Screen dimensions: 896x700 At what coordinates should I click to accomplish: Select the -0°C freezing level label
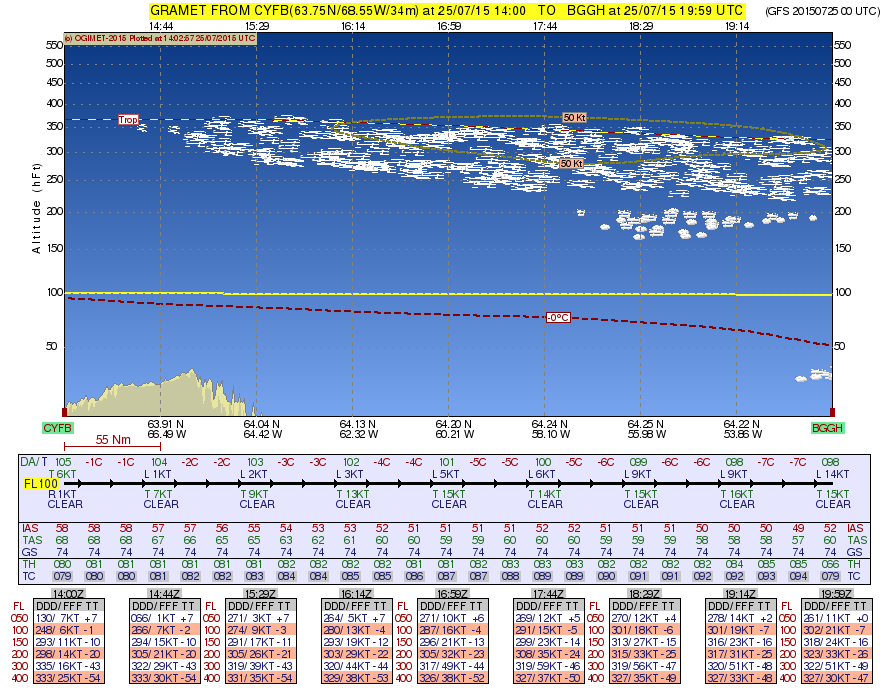[558, 317]
